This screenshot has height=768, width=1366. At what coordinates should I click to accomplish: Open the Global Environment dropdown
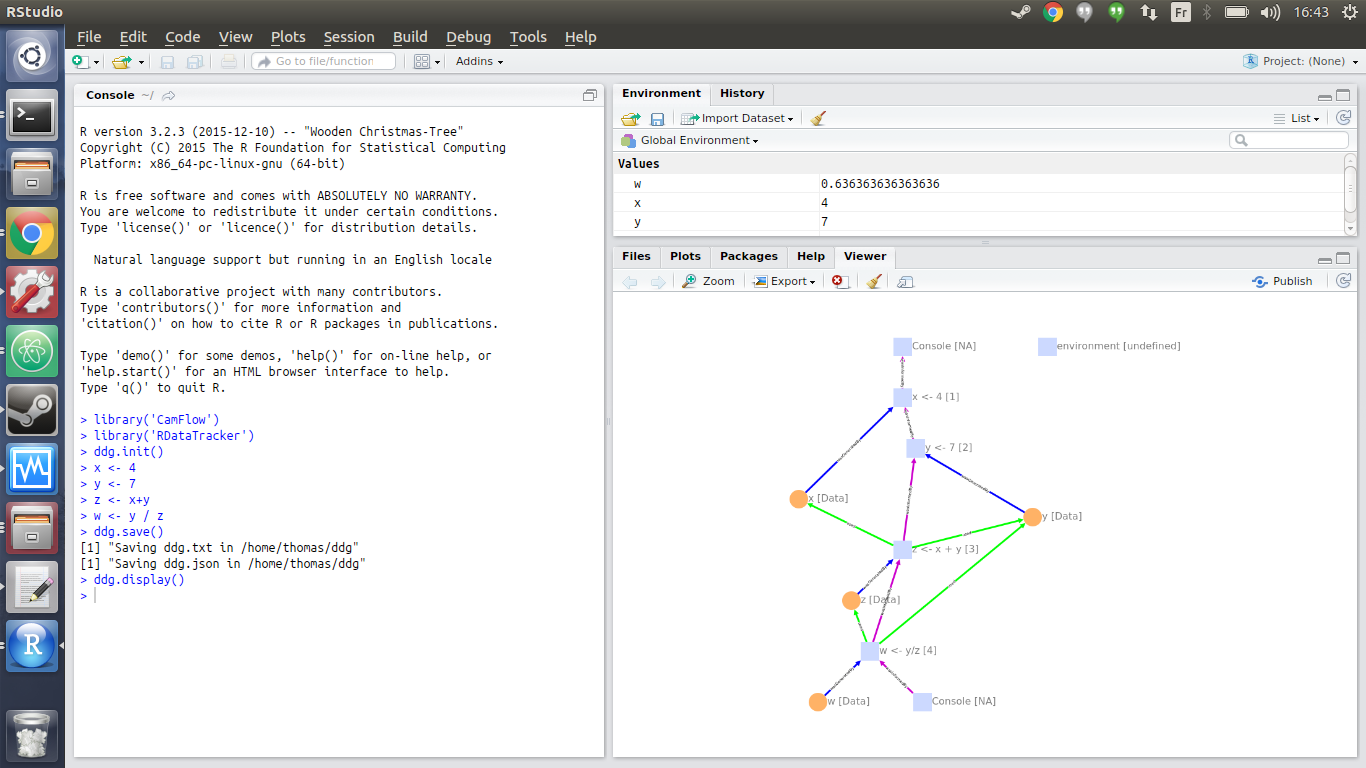[689, 140]
